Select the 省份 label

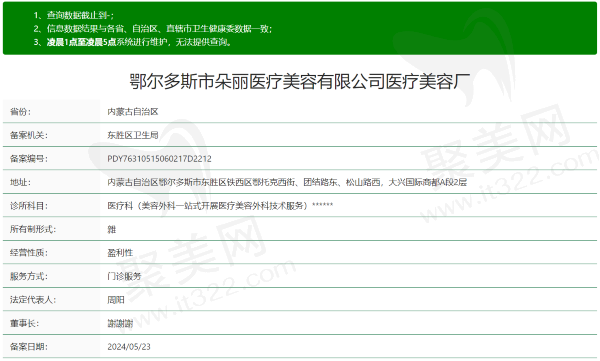click(20, 112)
